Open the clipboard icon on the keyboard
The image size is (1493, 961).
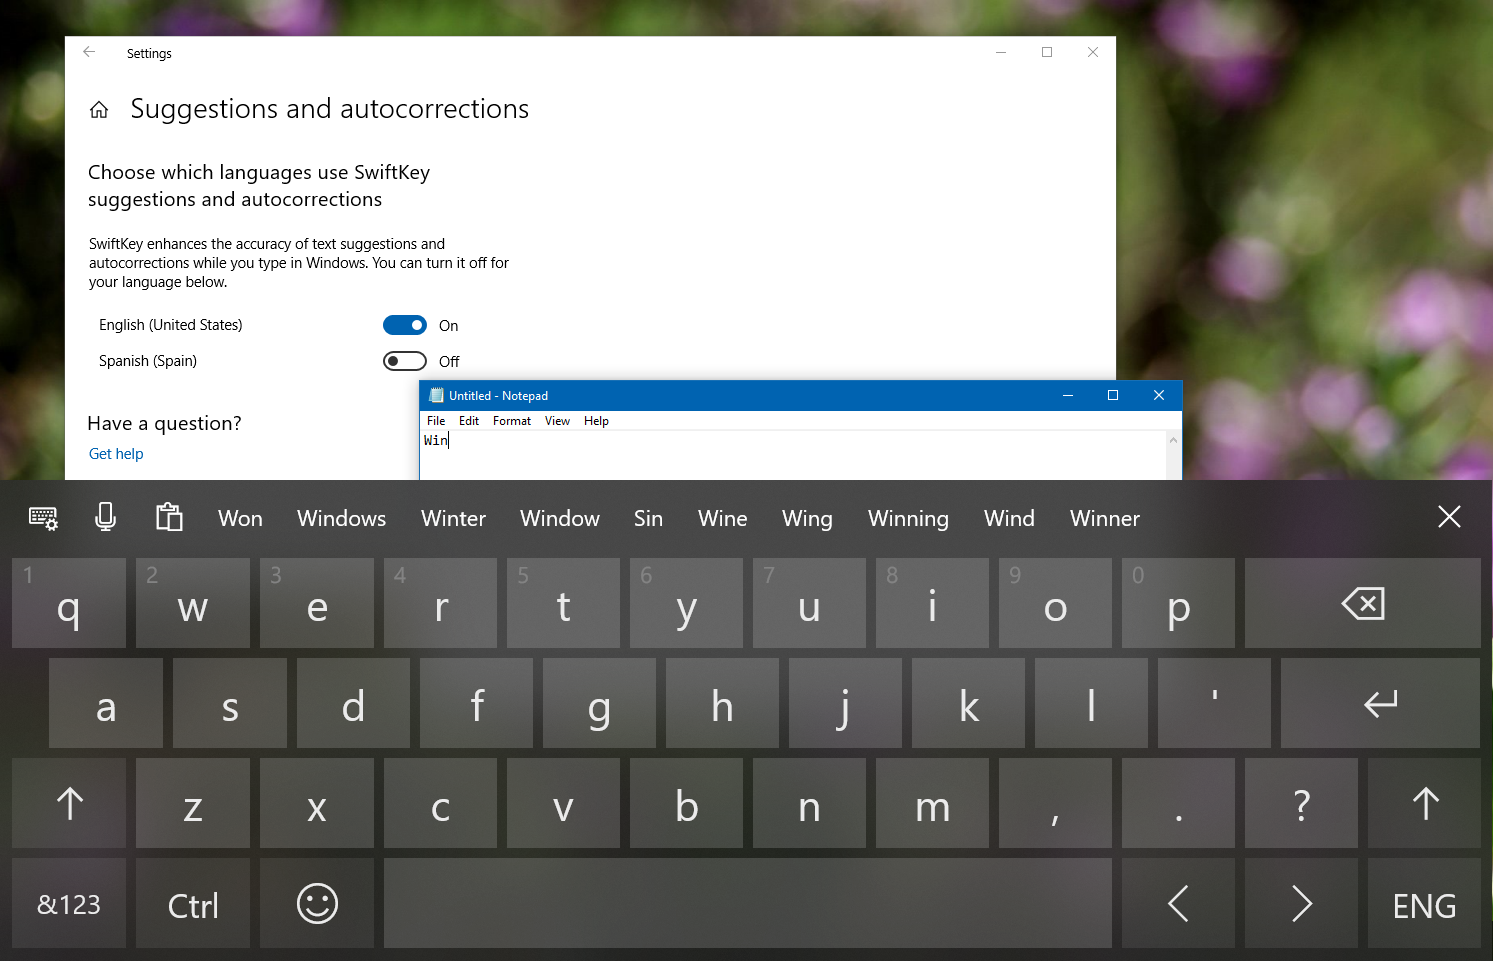[x=169, y=518]
